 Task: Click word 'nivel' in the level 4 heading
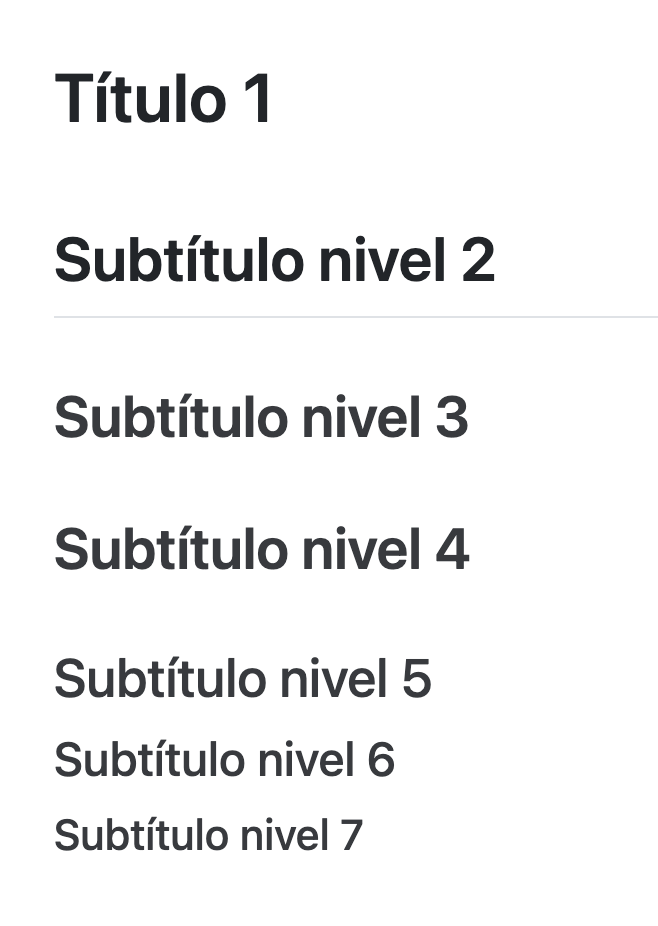361,549
